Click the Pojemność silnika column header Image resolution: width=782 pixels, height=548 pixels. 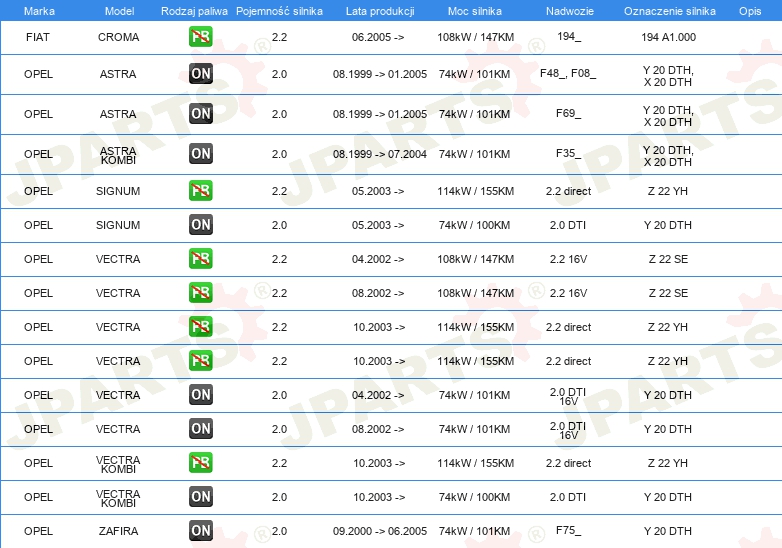click(x=279, y=11)
